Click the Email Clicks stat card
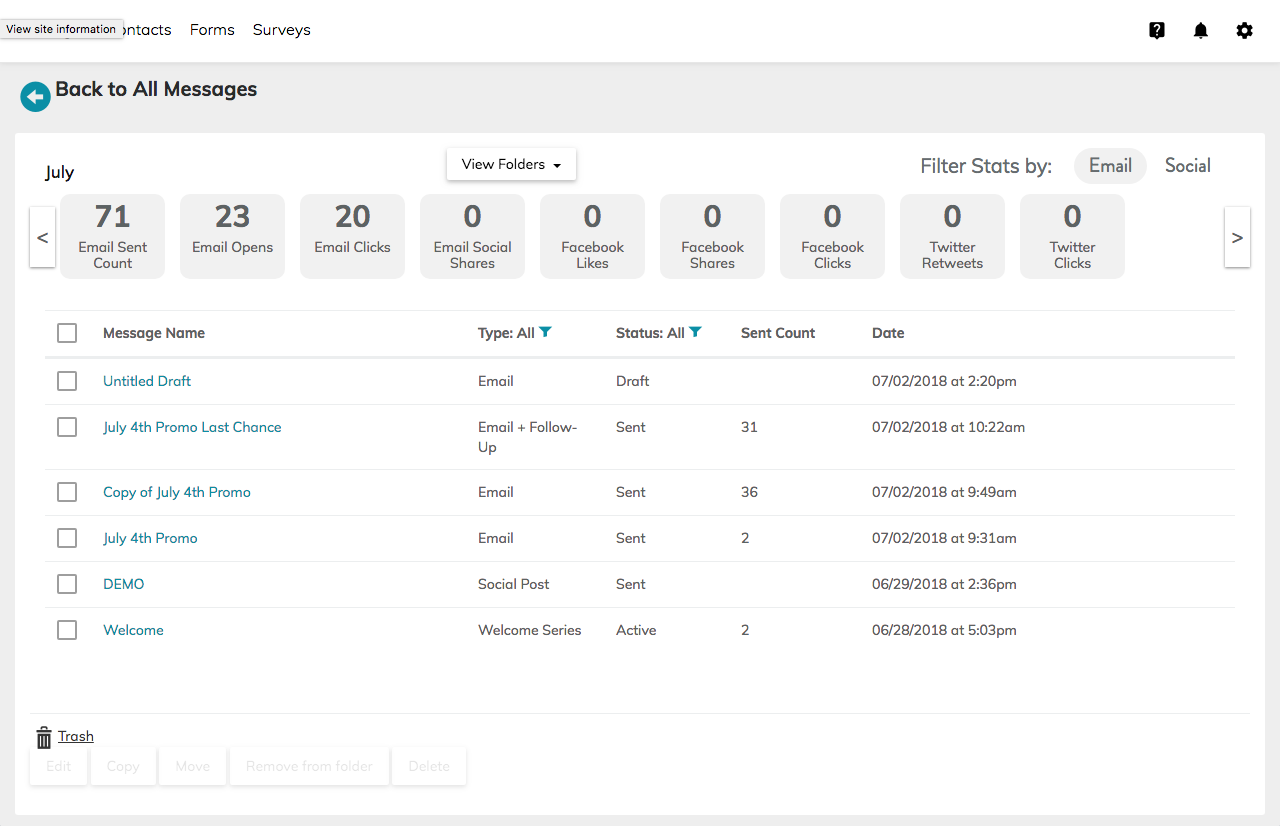The height and width of the screenshot is (826, 1280). [x=352, y=236]
